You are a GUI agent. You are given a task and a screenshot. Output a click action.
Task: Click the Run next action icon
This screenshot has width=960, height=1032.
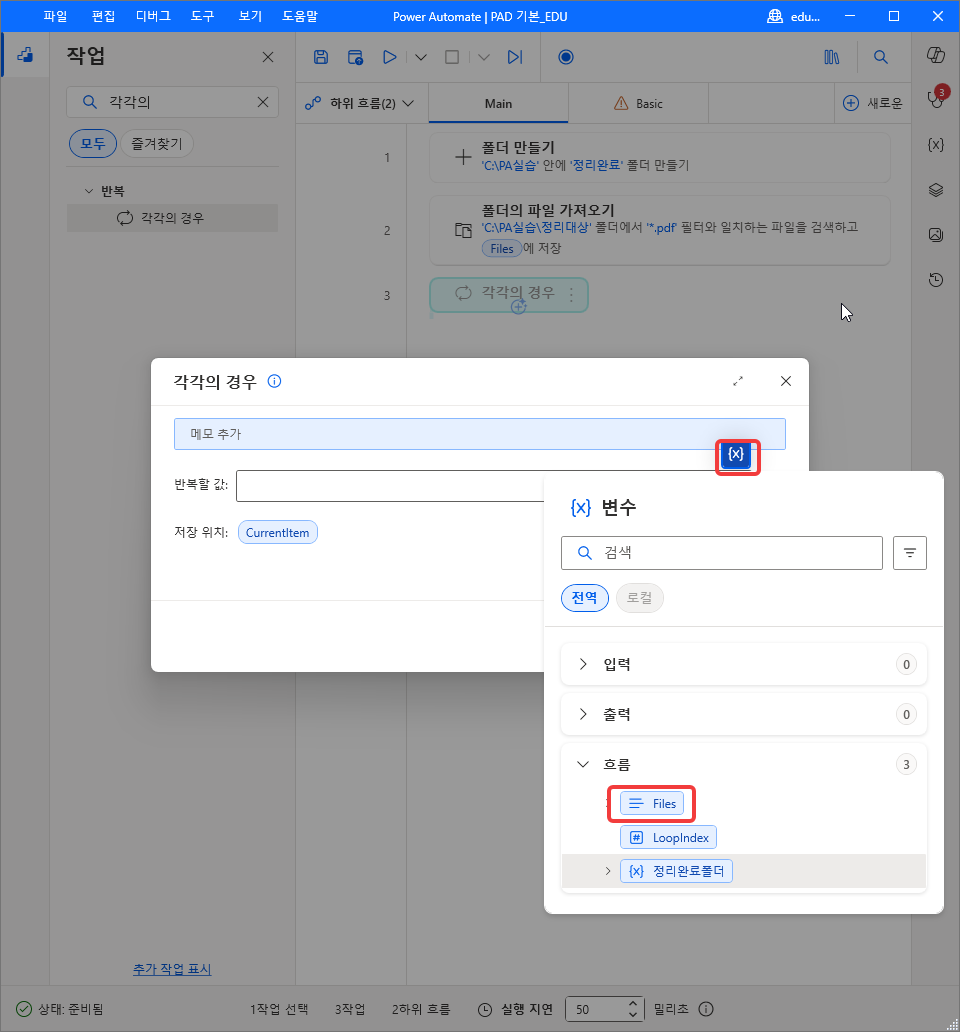pos(515,57)
